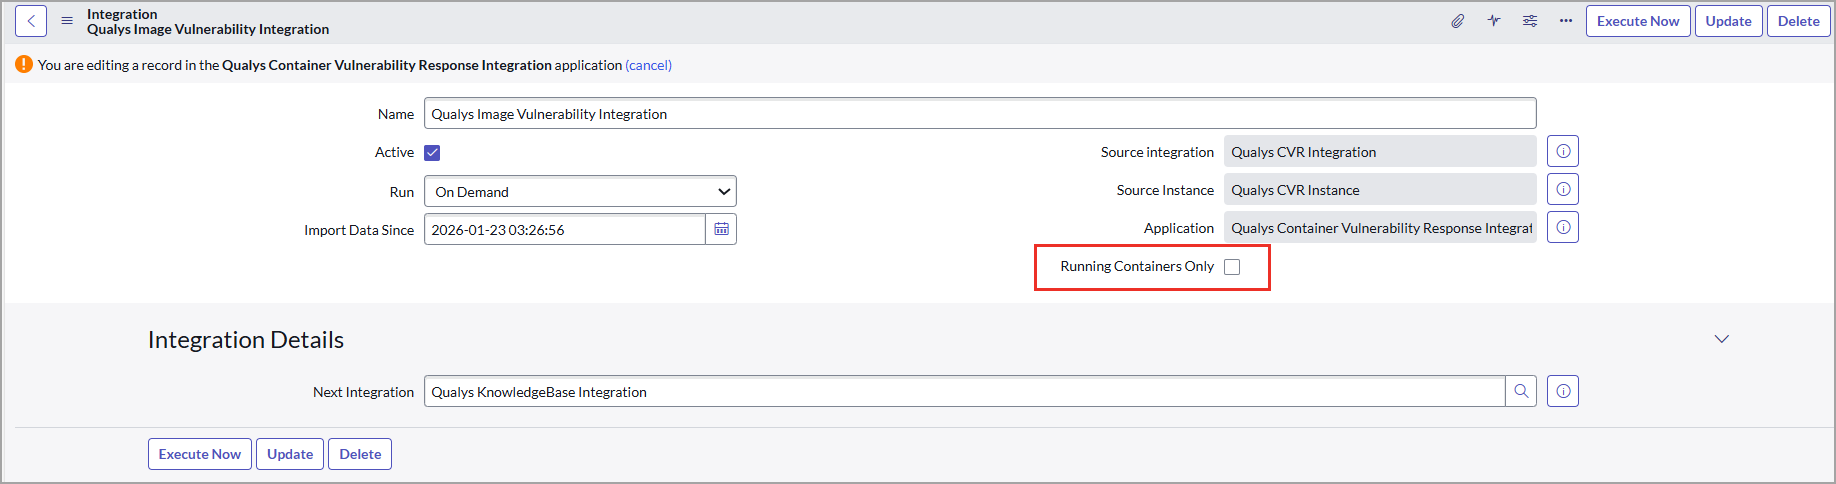Image resolution: width=1836 pixels, height=484 pixels.
Task: Click the header title Qualys Image Vulnerability Integration
Action: (208, 29)
